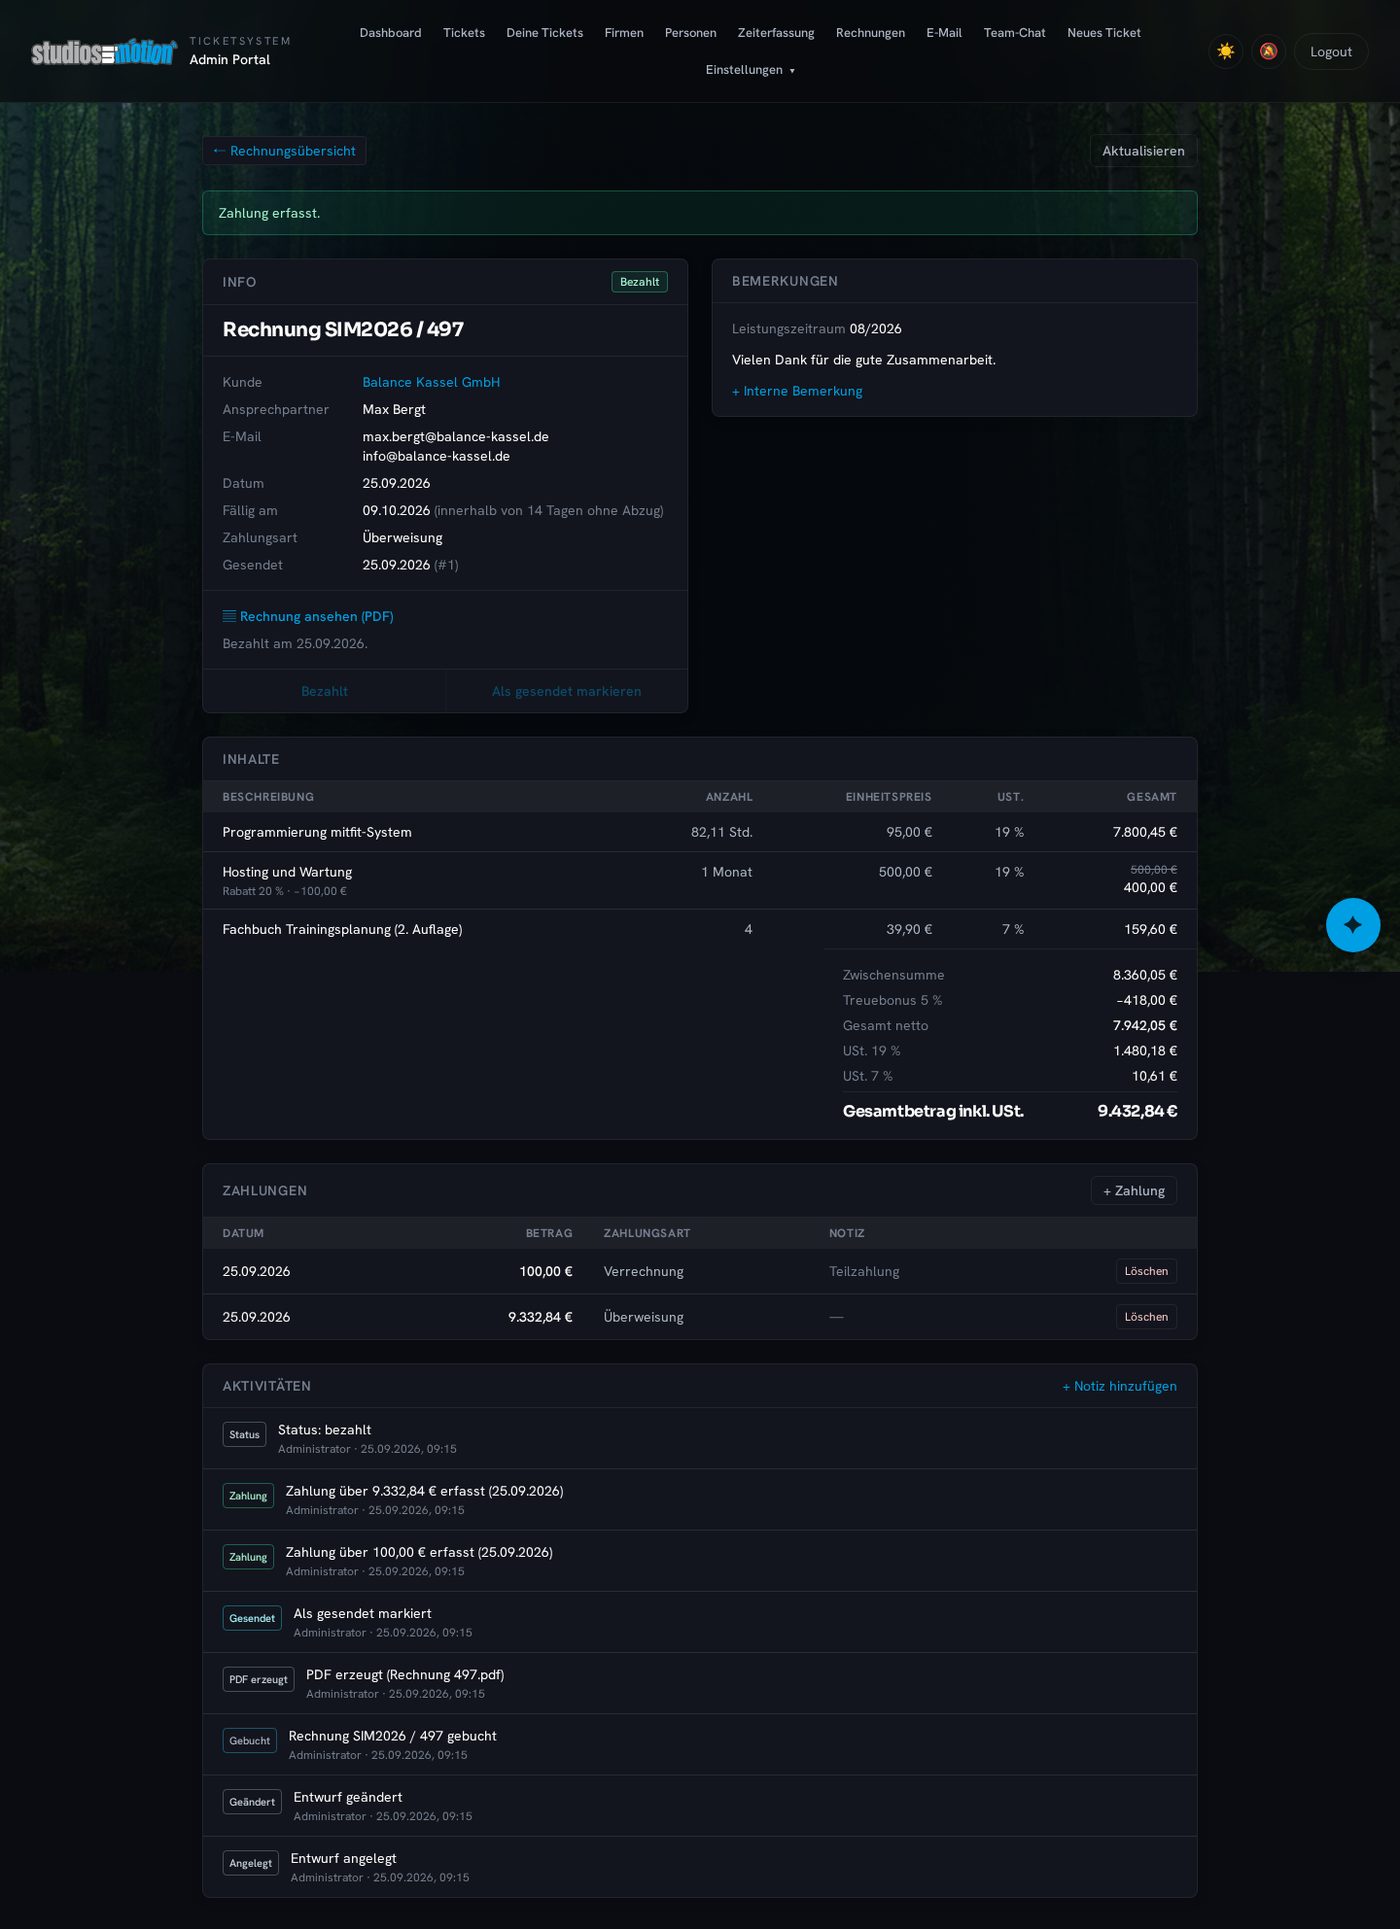Viewport: 1400px width, 1929px height.
Task: Click the email info@balance-kassel.de
Action: tap(436, 456)
